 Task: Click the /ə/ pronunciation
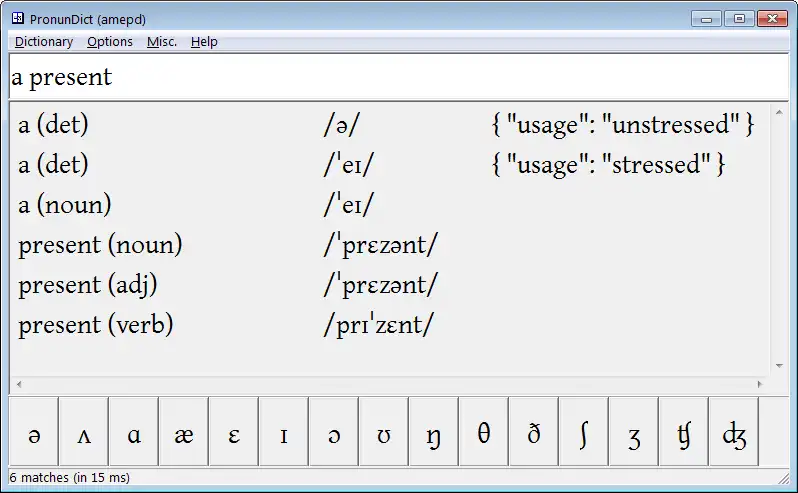coord(341,125)
